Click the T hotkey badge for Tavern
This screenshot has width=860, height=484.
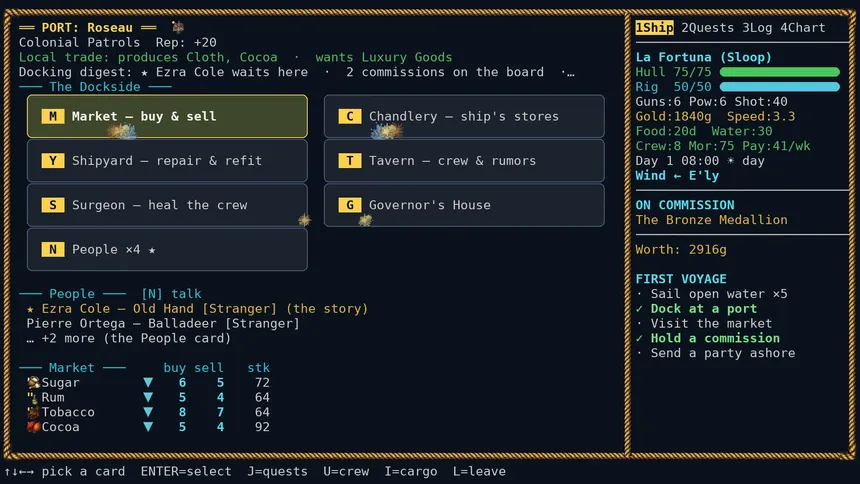[x=349, y=161]
